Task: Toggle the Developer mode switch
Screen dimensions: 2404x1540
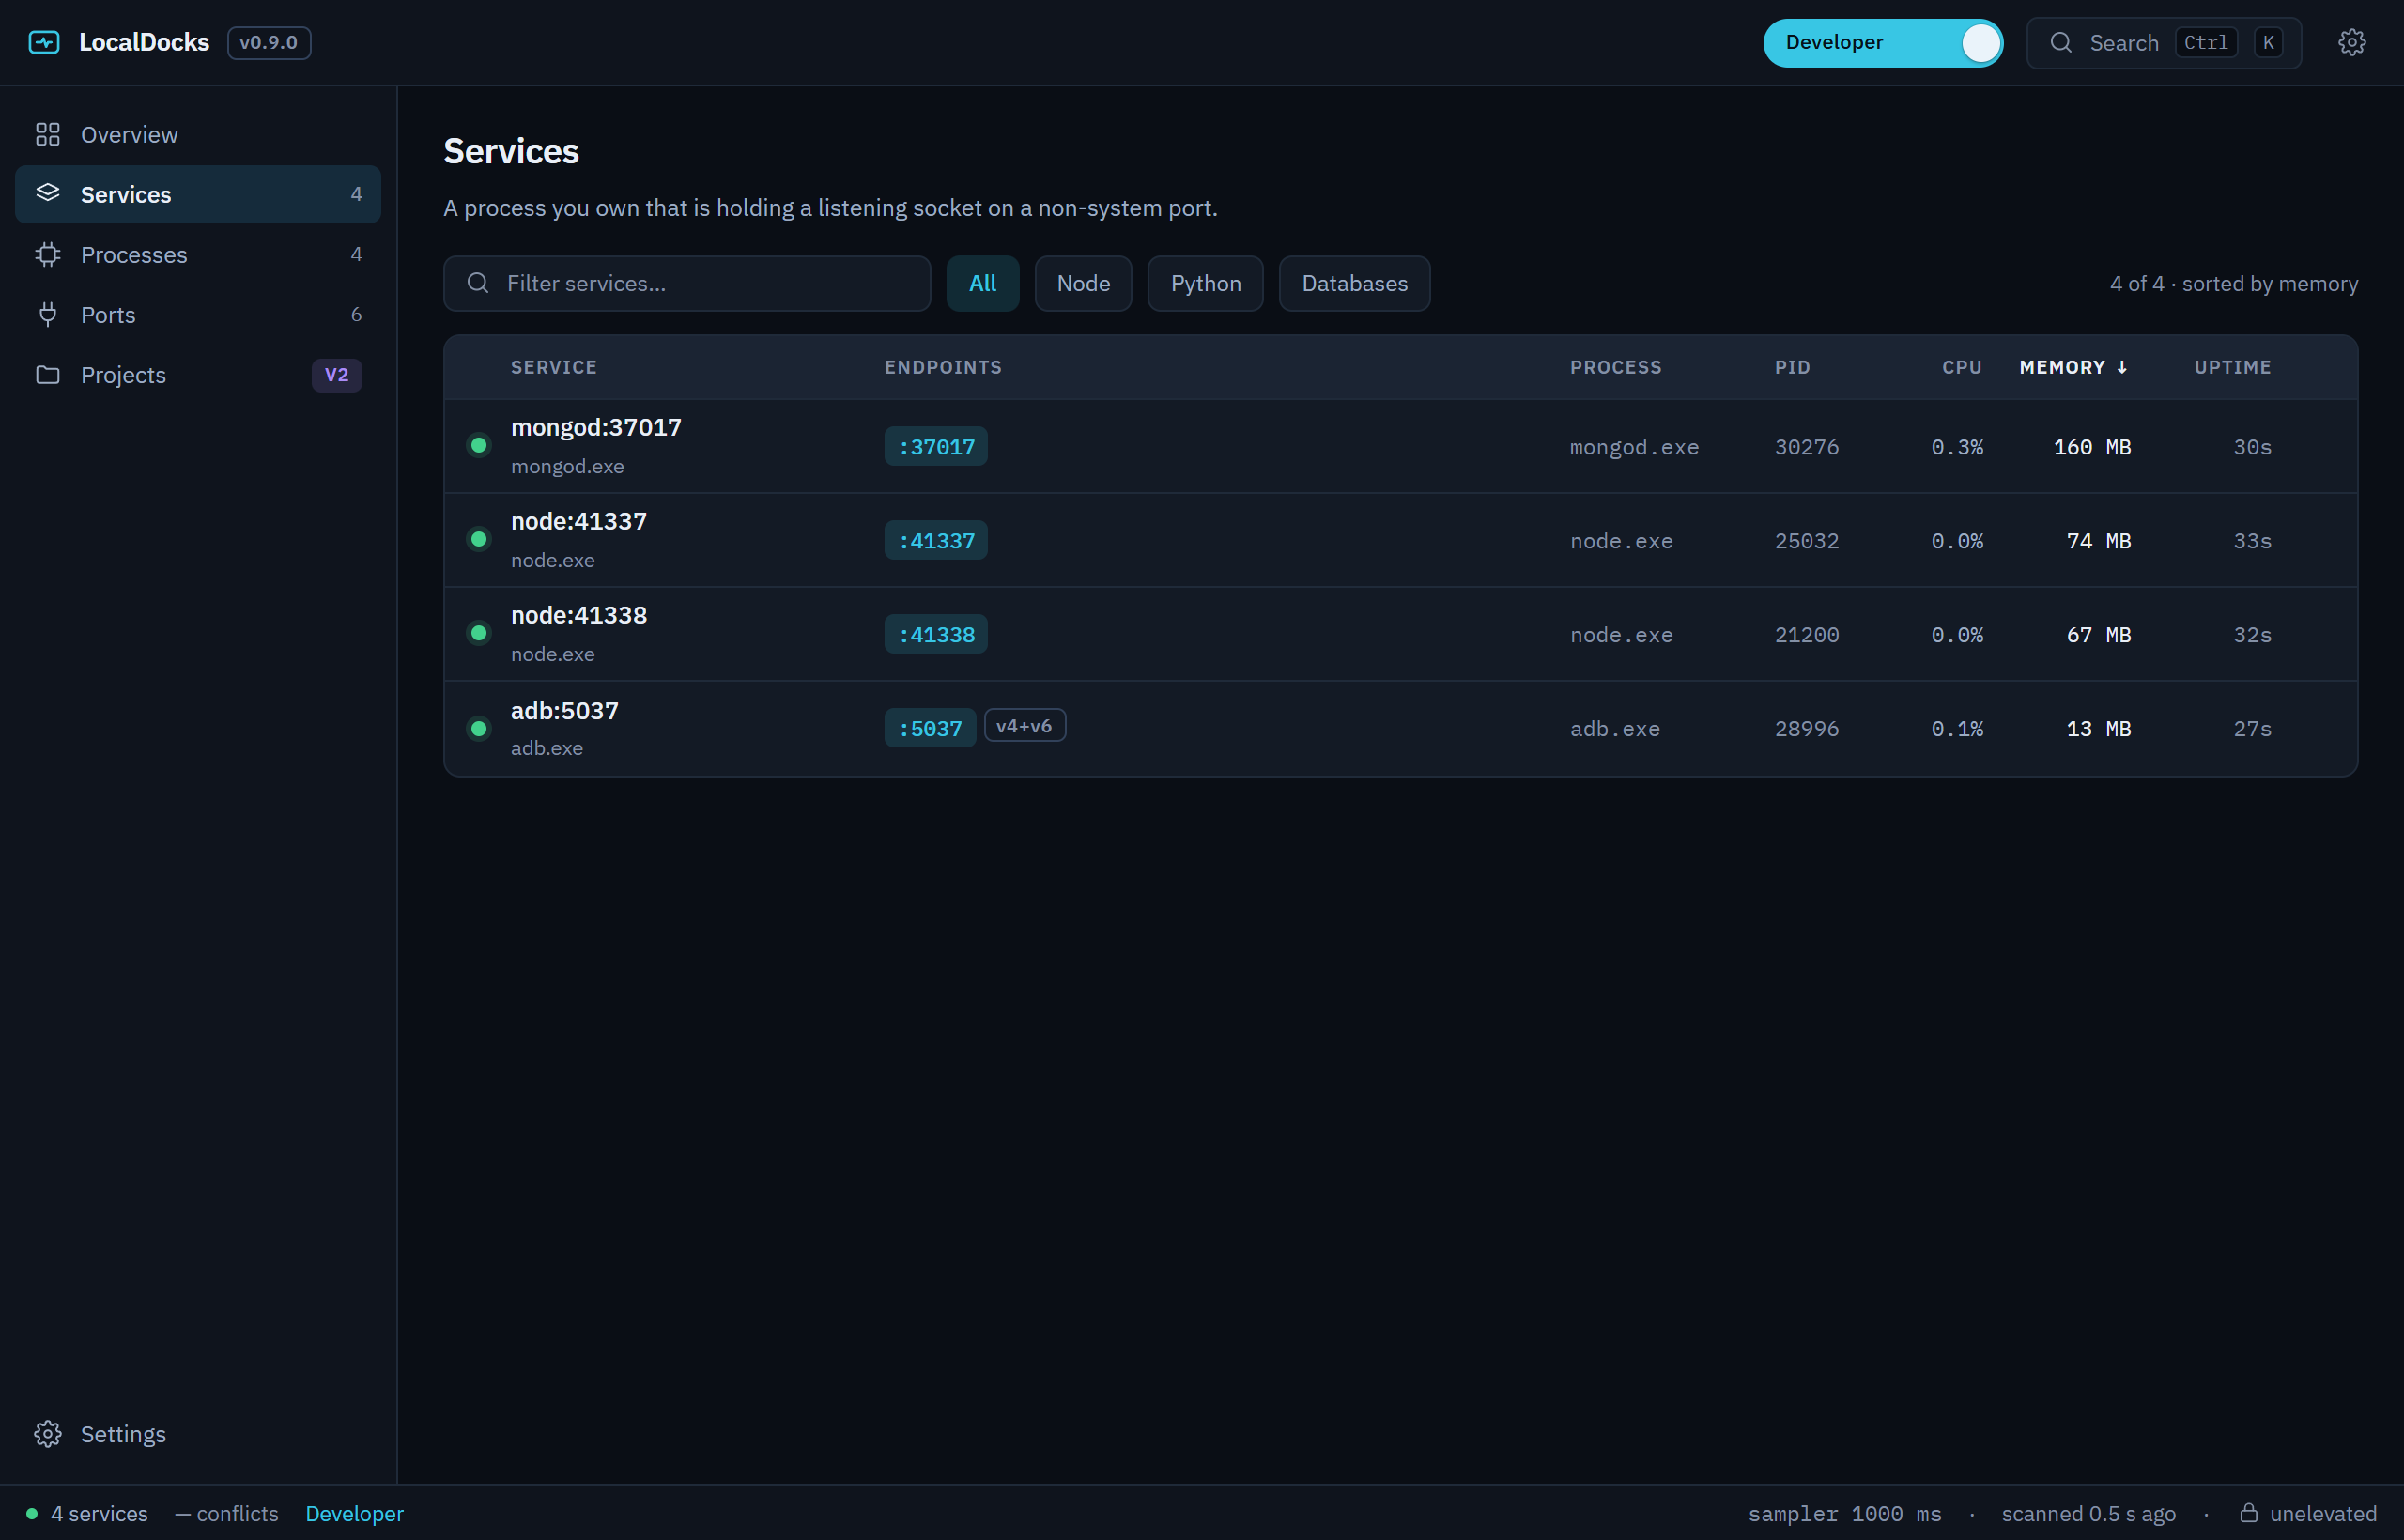Action: coord(1882,42)
